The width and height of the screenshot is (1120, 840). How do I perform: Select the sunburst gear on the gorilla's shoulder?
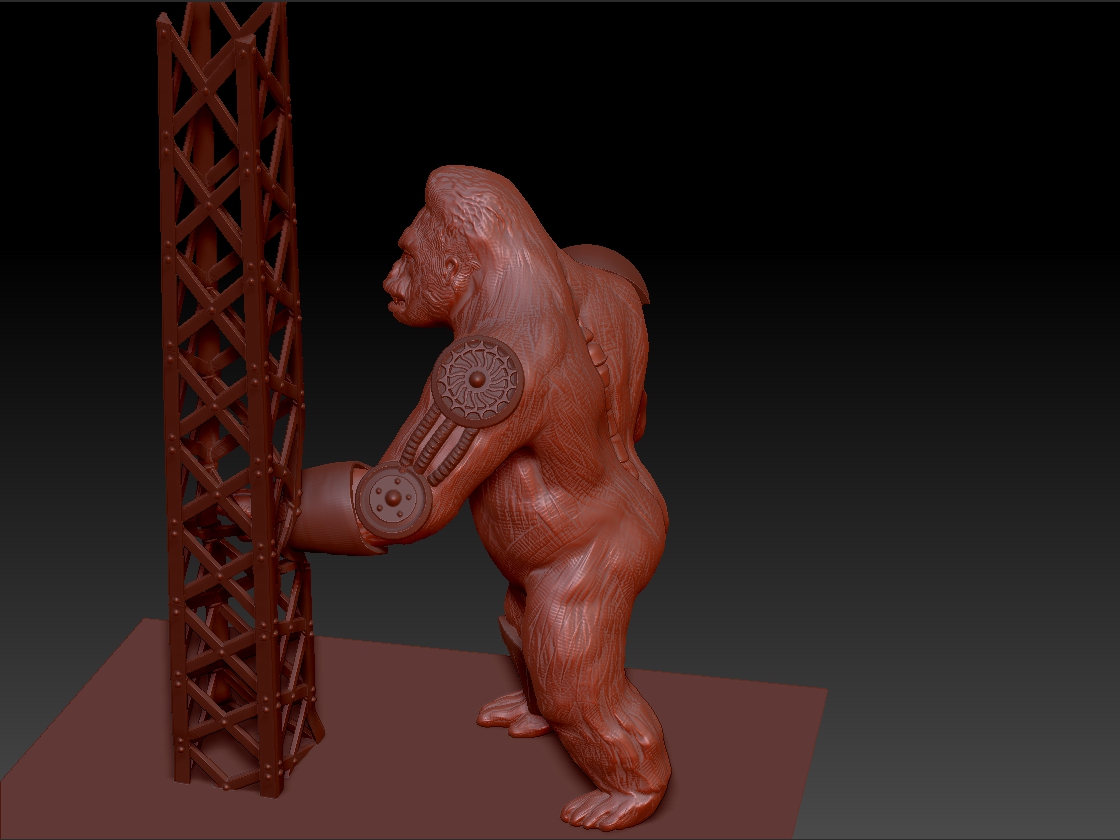pos(478,380)
